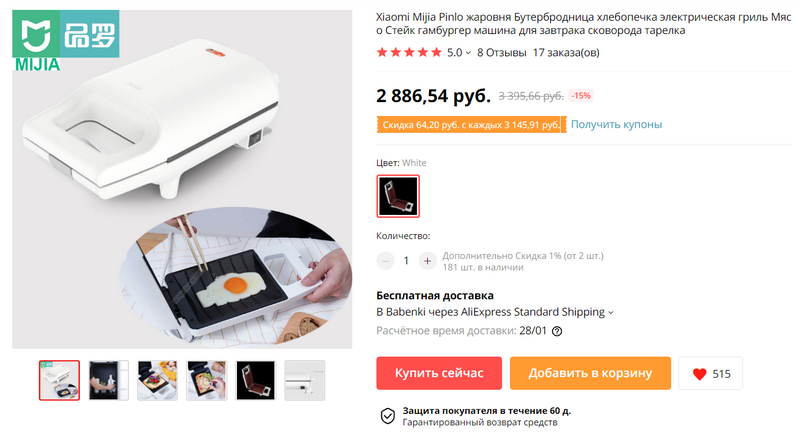Image resolution: width=800 pixels, height=434 pixels.
Task: Select the third thumbnail showing sandwich
Action: pyautogui.click(x=157, y=380)
